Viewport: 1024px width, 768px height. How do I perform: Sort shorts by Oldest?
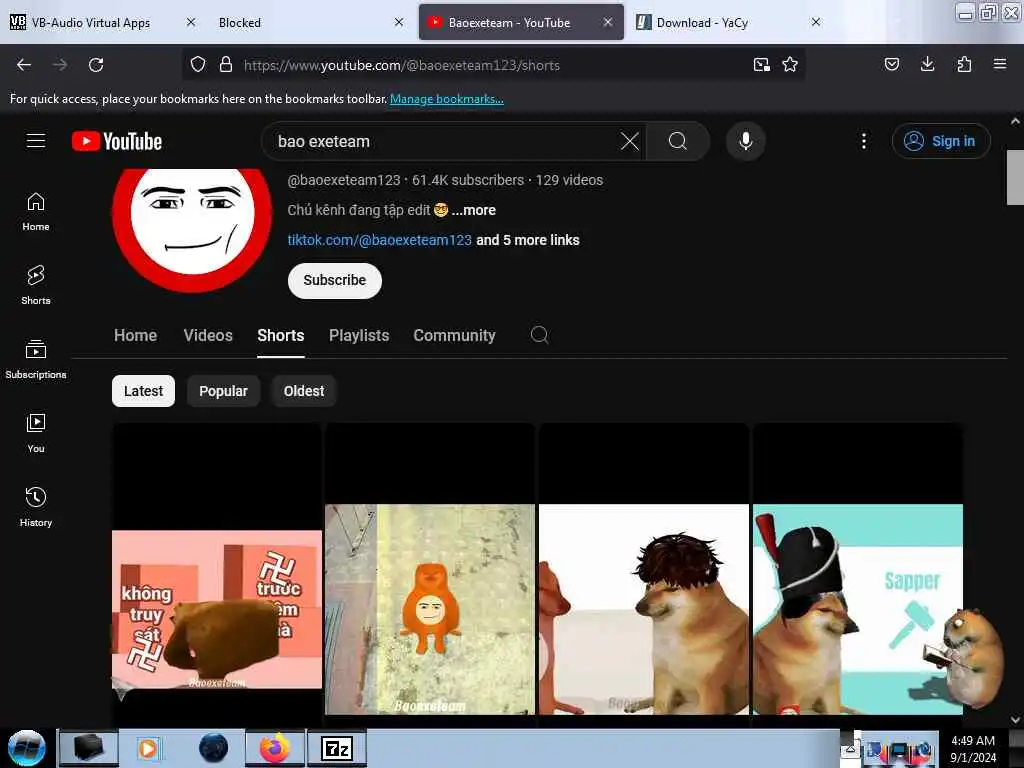click(304, 391)
